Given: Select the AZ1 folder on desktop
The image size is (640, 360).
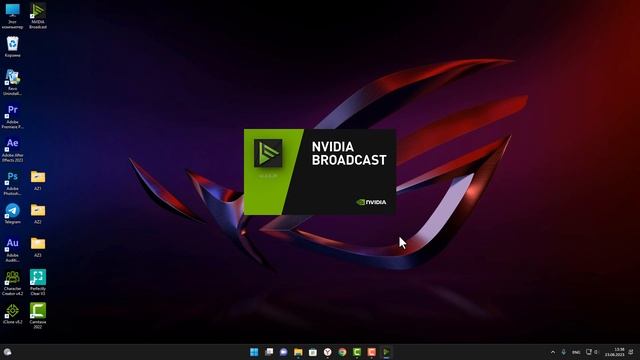Looking at the screenshot, I should (x=38, y=180).
